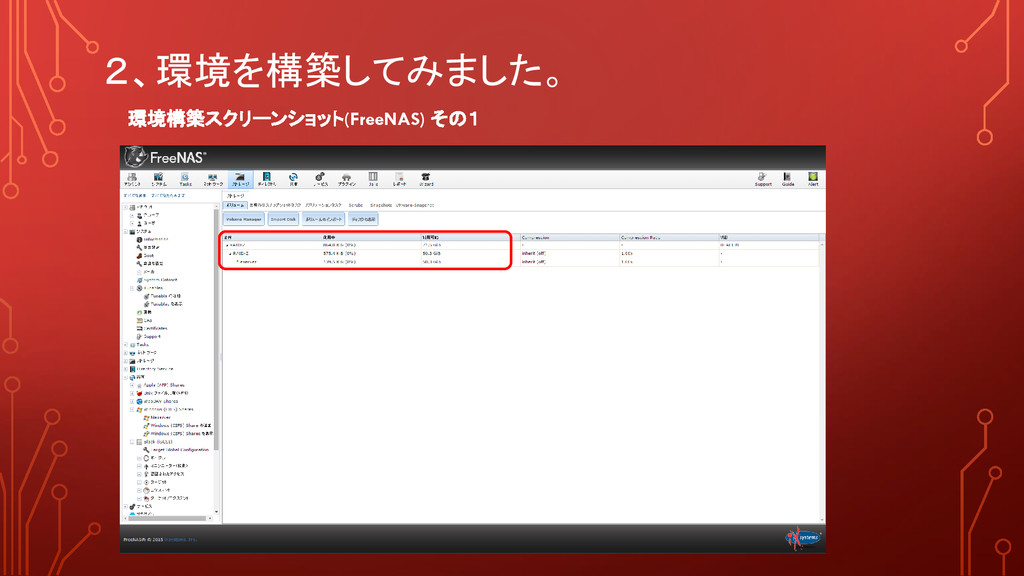Click the sidebar horizontal scrollbar
Screen dimensions: 1024x576
coord(167,519)
